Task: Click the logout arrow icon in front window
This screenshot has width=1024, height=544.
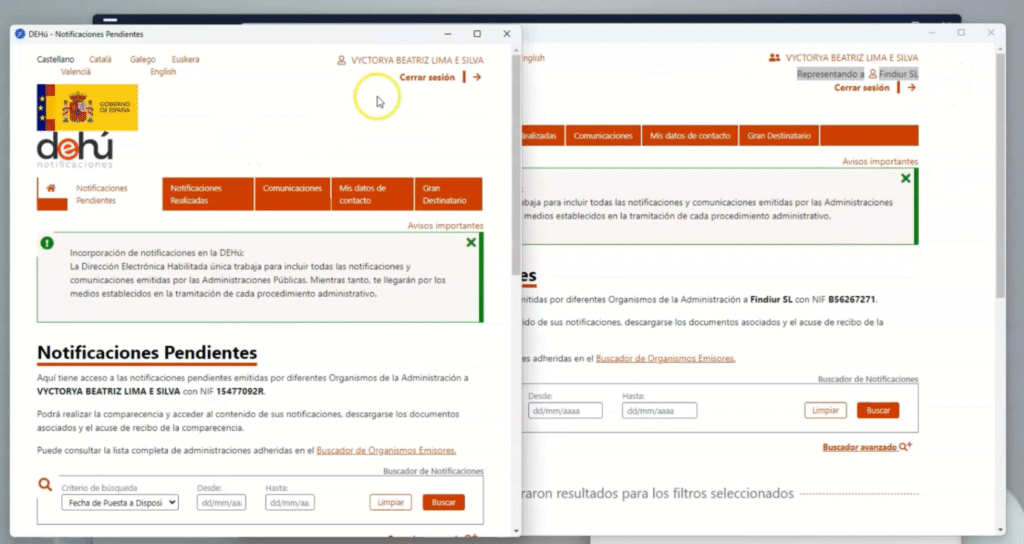Action: tap(477, 77)
